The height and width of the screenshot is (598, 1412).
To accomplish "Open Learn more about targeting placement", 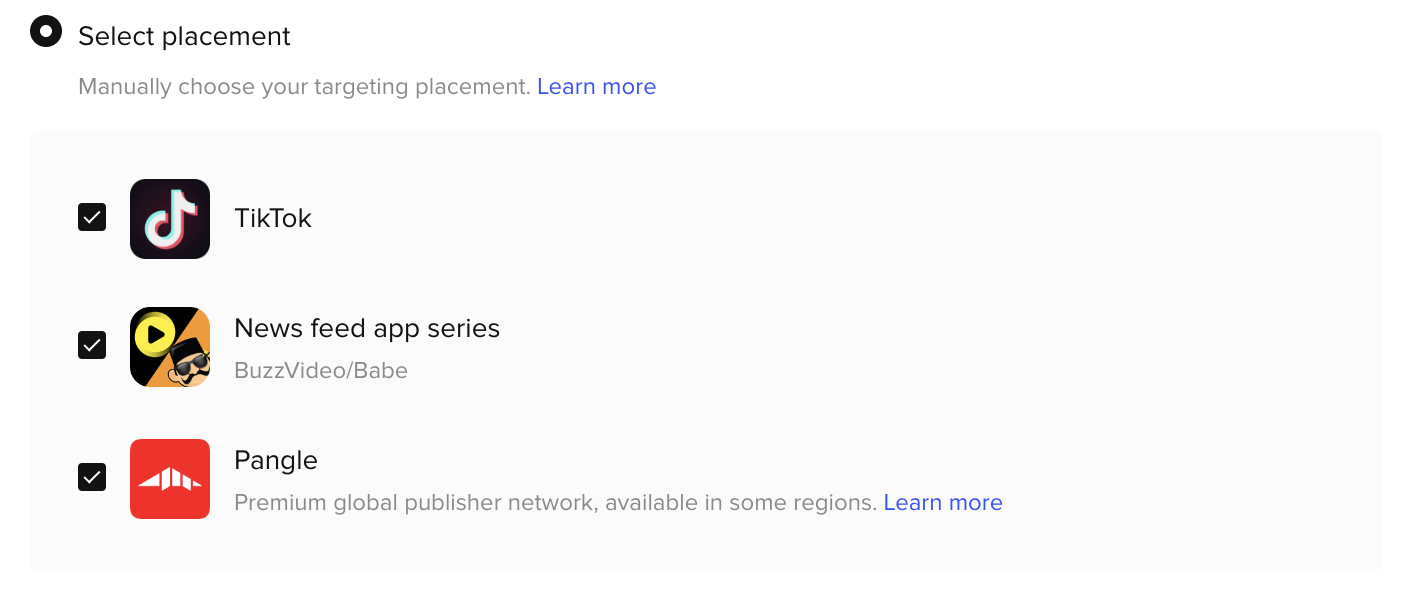I will (597, 87).
